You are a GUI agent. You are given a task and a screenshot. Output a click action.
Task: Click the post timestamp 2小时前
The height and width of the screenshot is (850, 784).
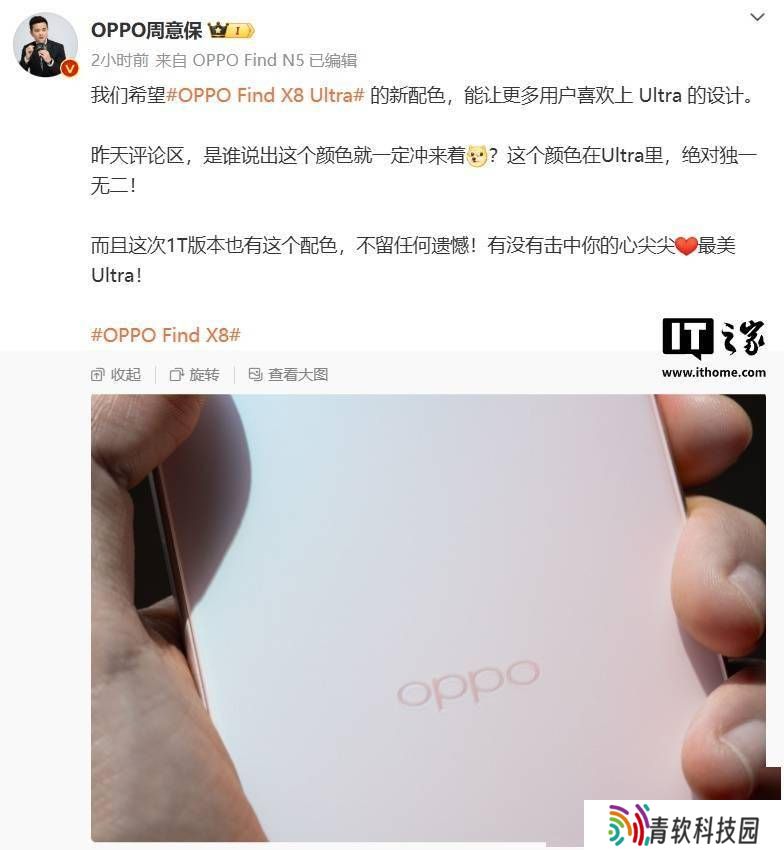click(120, 60)
